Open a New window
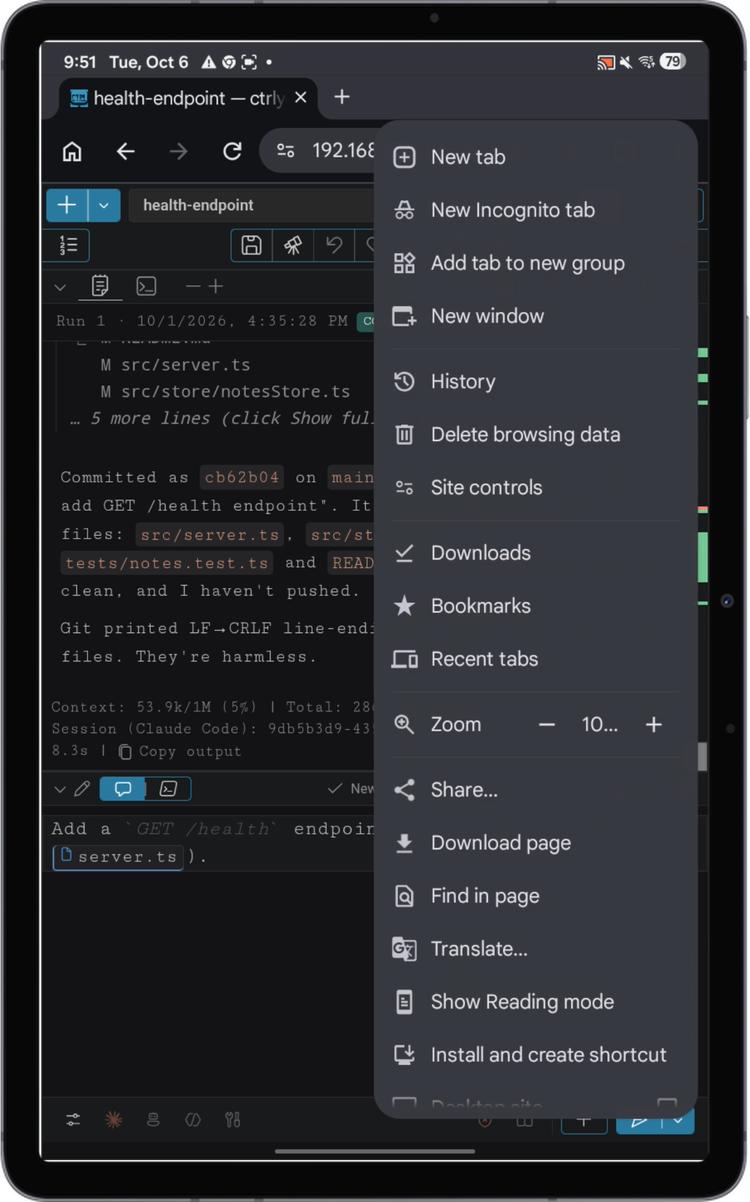This screenshot has height=1202, width=750. coord(535,316)
